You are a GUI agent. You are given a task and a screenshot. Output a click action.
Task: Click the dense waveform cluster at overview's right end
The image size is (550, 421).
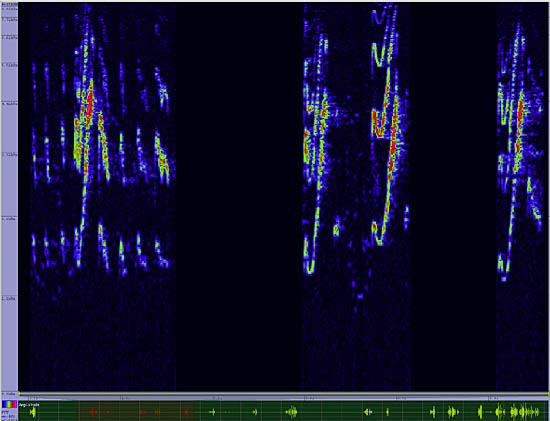518,412
